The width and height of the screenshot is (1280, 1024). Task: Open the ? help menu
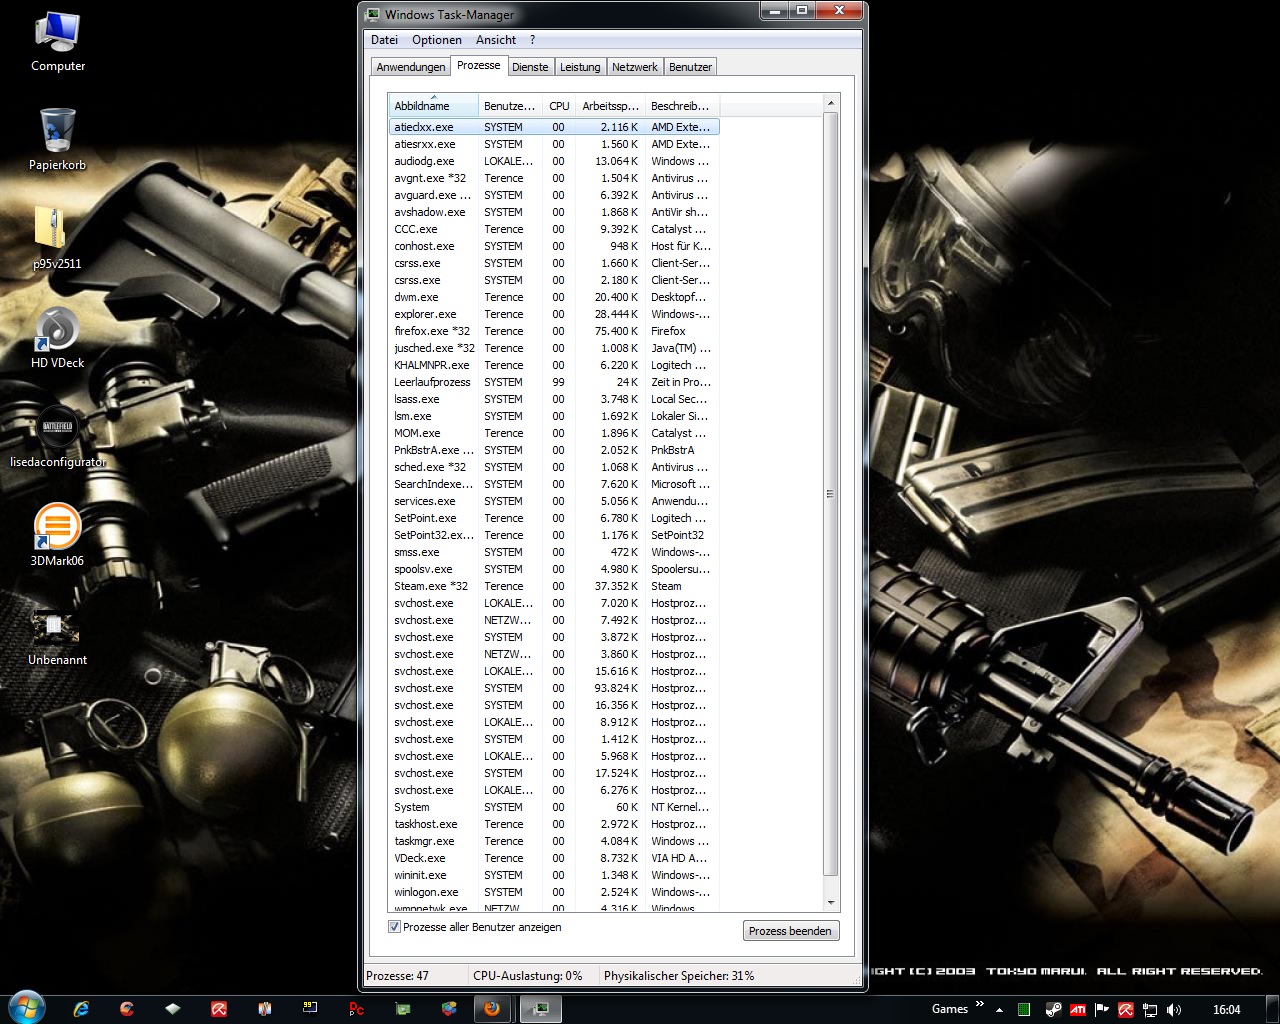pos(533,40)
